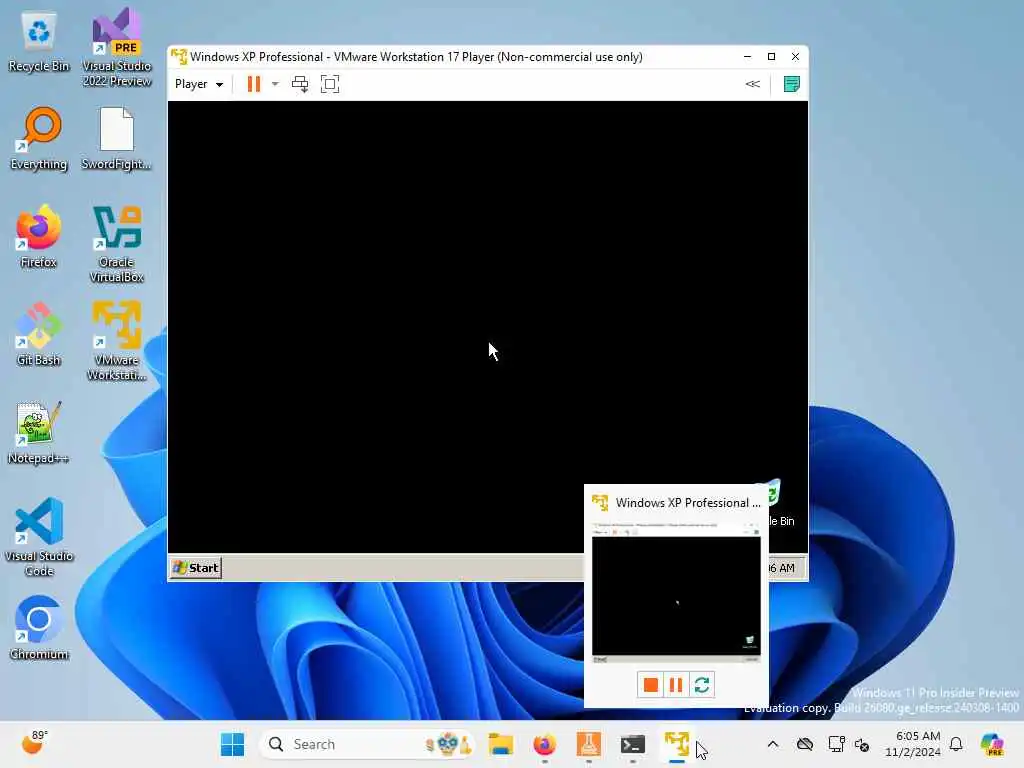The width and height of the screenshot is (1024, 768).
Task: Expand the power options arrow beside pause
Action: coord(275,84)
